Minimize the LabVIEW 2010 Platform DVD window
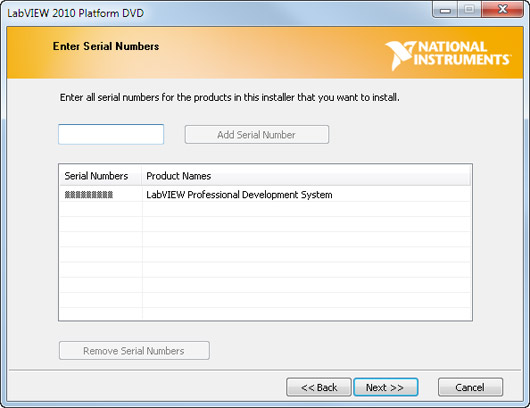The image size is (530, 408). click(445, 10)
